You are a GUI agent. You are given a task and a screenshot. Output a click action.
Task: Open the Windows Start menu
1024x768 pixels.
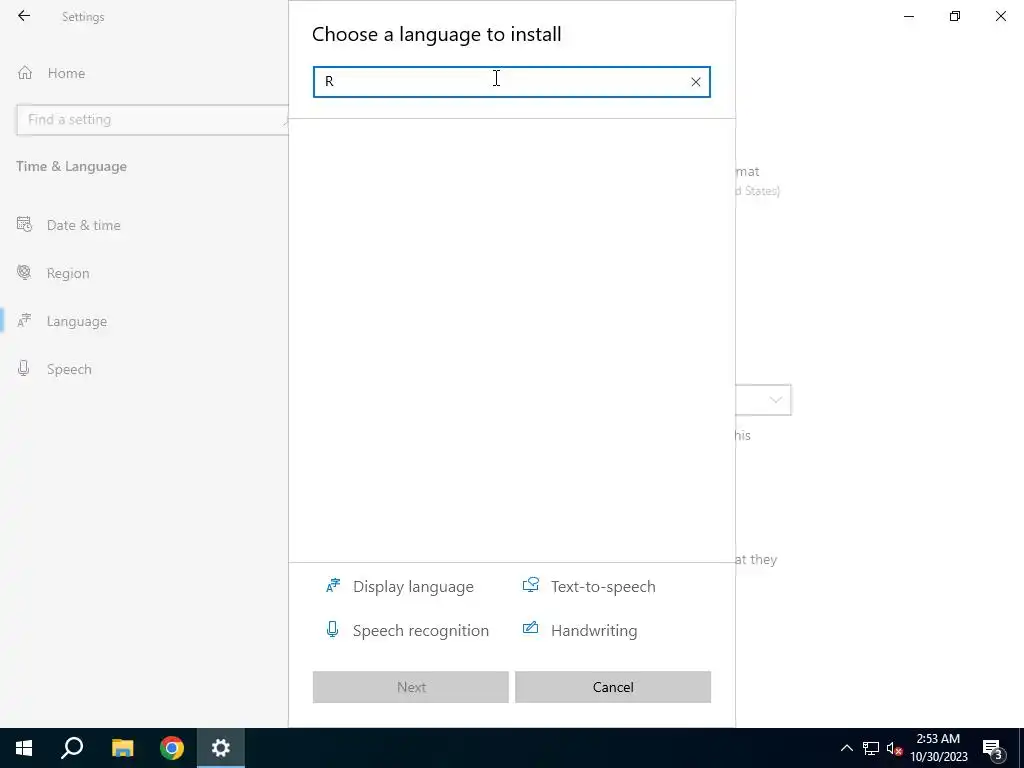24,748
